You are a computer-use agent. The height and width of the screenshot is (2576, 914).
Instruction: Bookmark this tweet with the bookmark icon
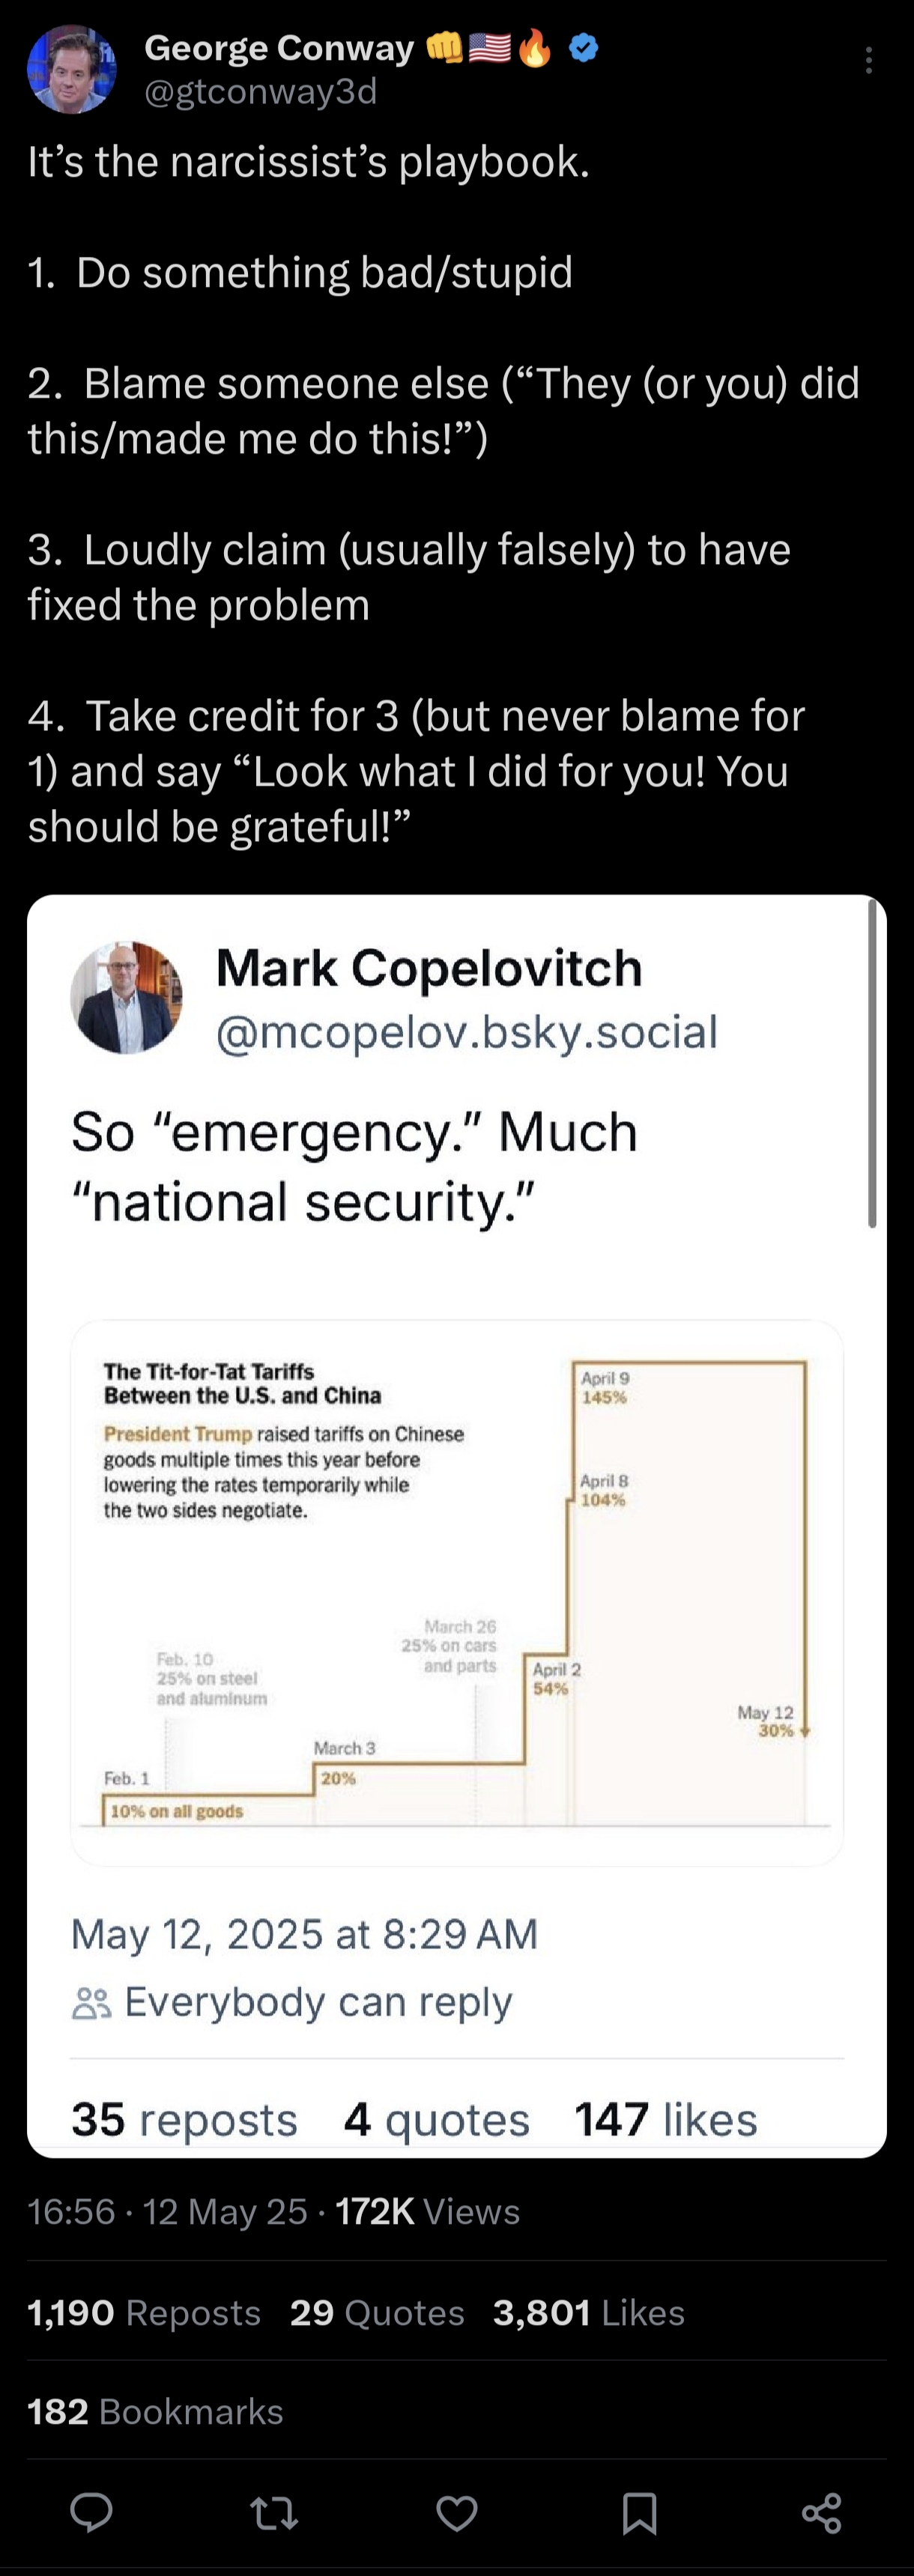tap(639, 2511)
